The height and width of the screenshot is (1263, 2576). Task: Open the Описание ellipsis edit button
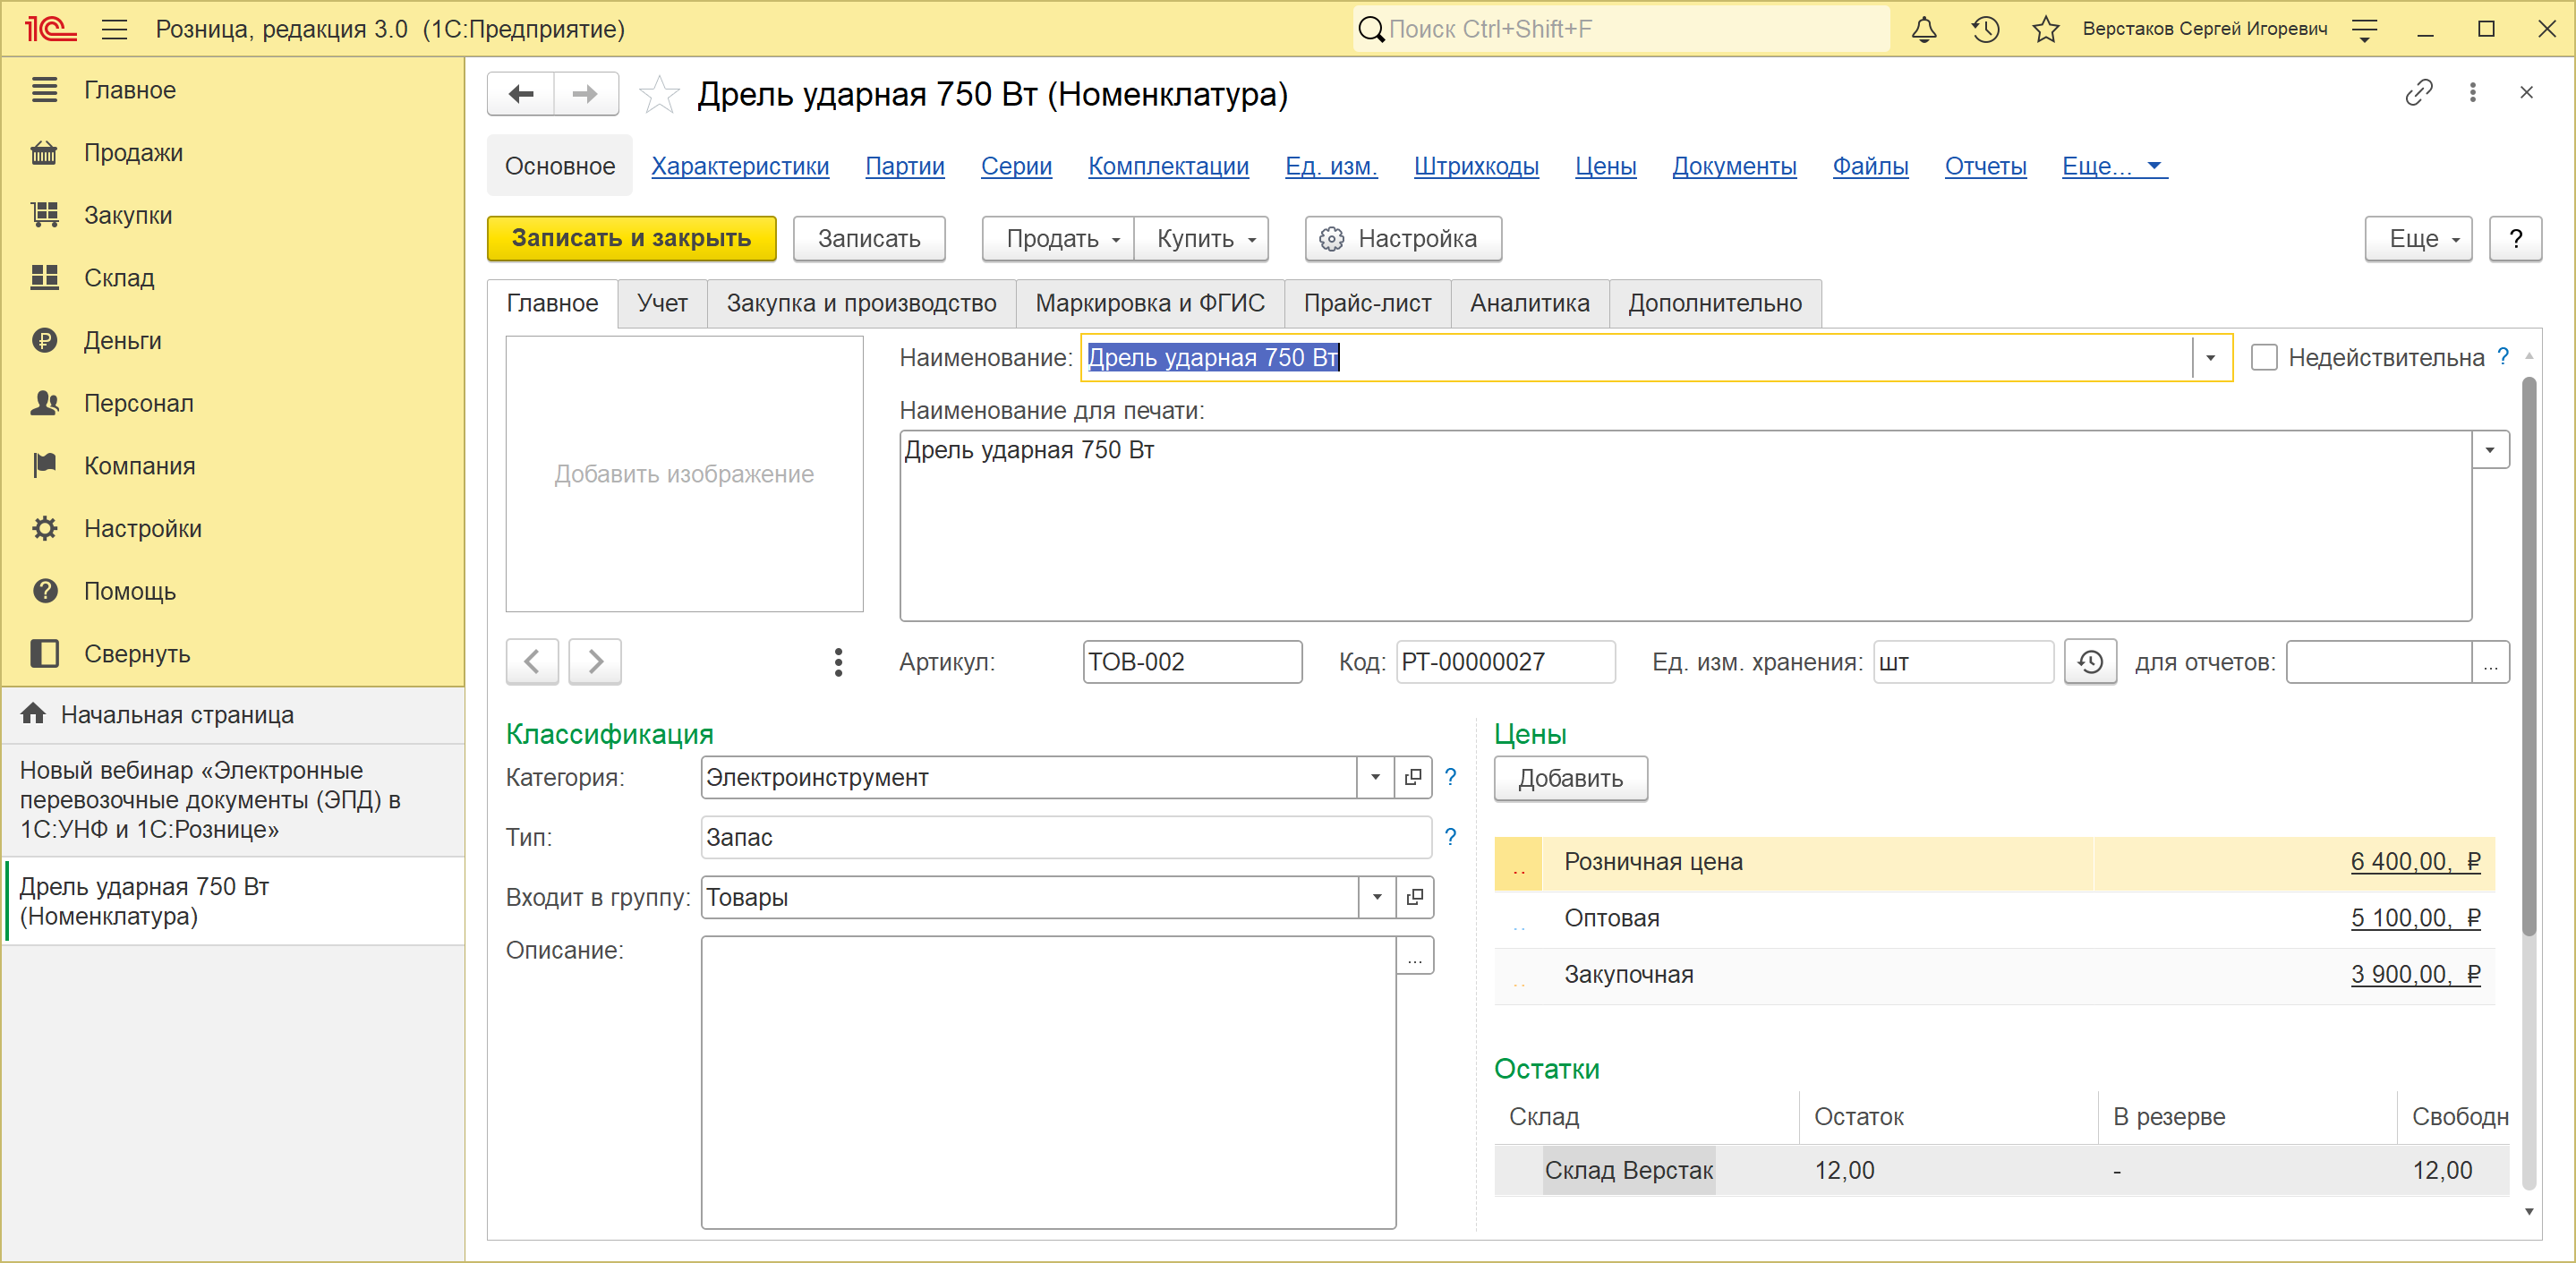(1415, 956)
